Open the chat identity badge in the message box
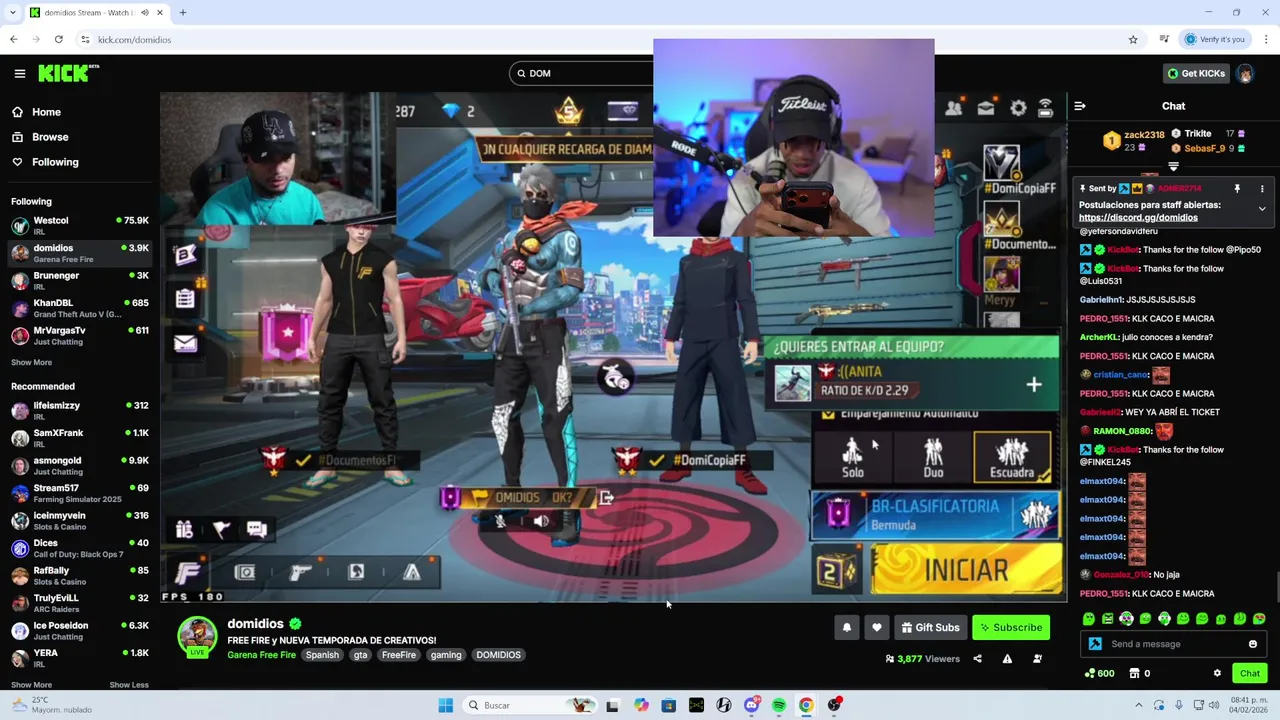This screenshot has width=1280, height=720. coord(1095,644)
